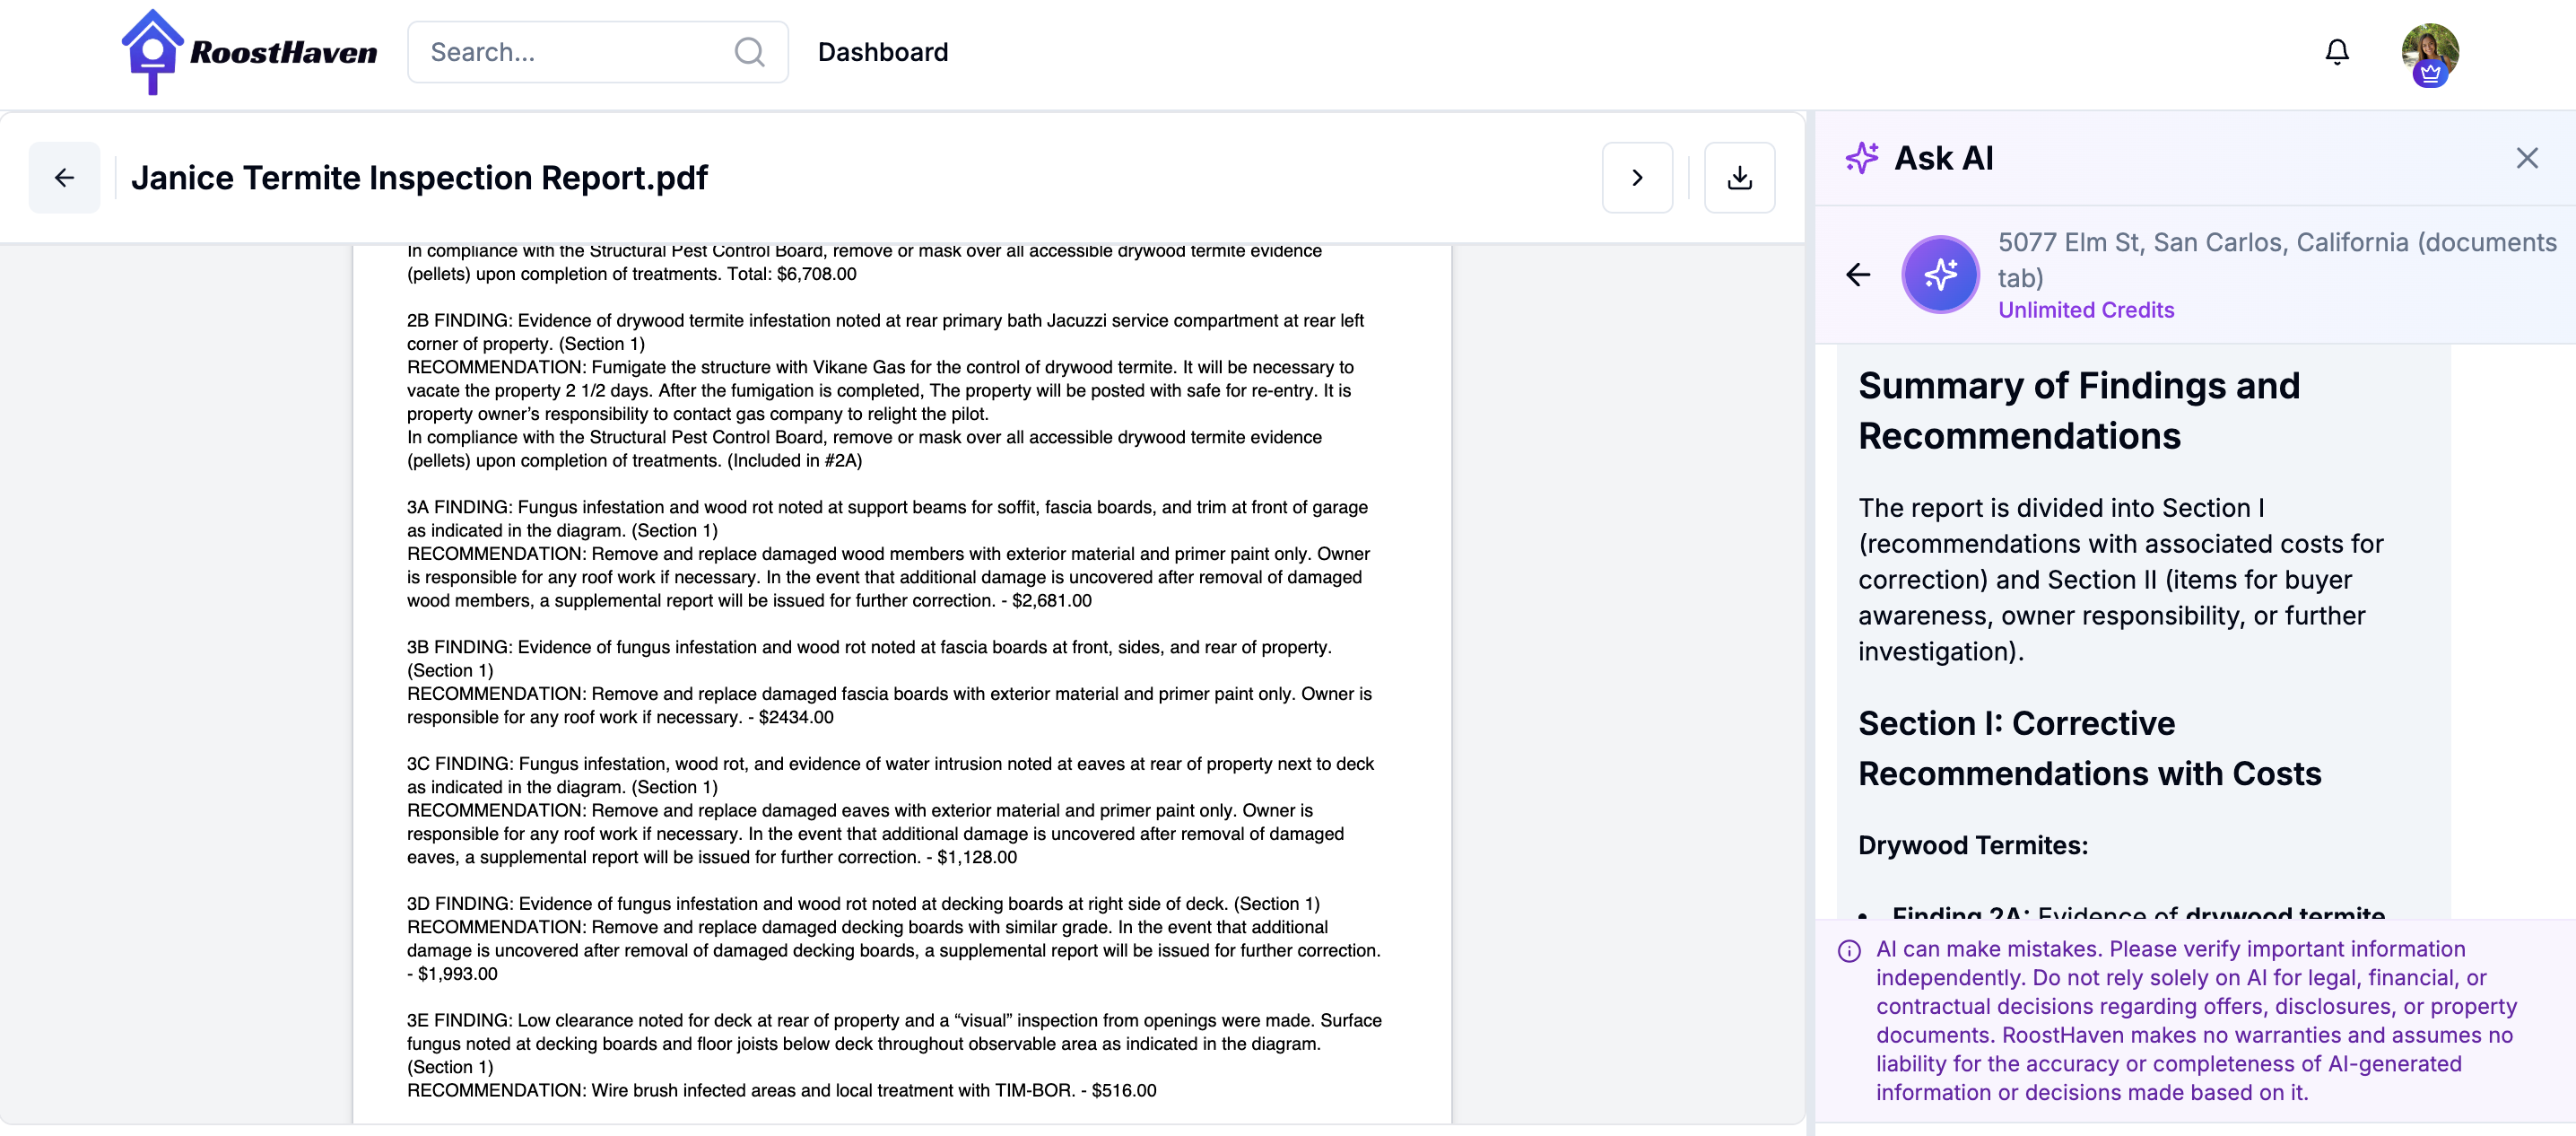Image resolution: width=2576 pixels, height=1136 pixels.
Task: Open the user profile avatar
Action: click(x=2429, y=54)
